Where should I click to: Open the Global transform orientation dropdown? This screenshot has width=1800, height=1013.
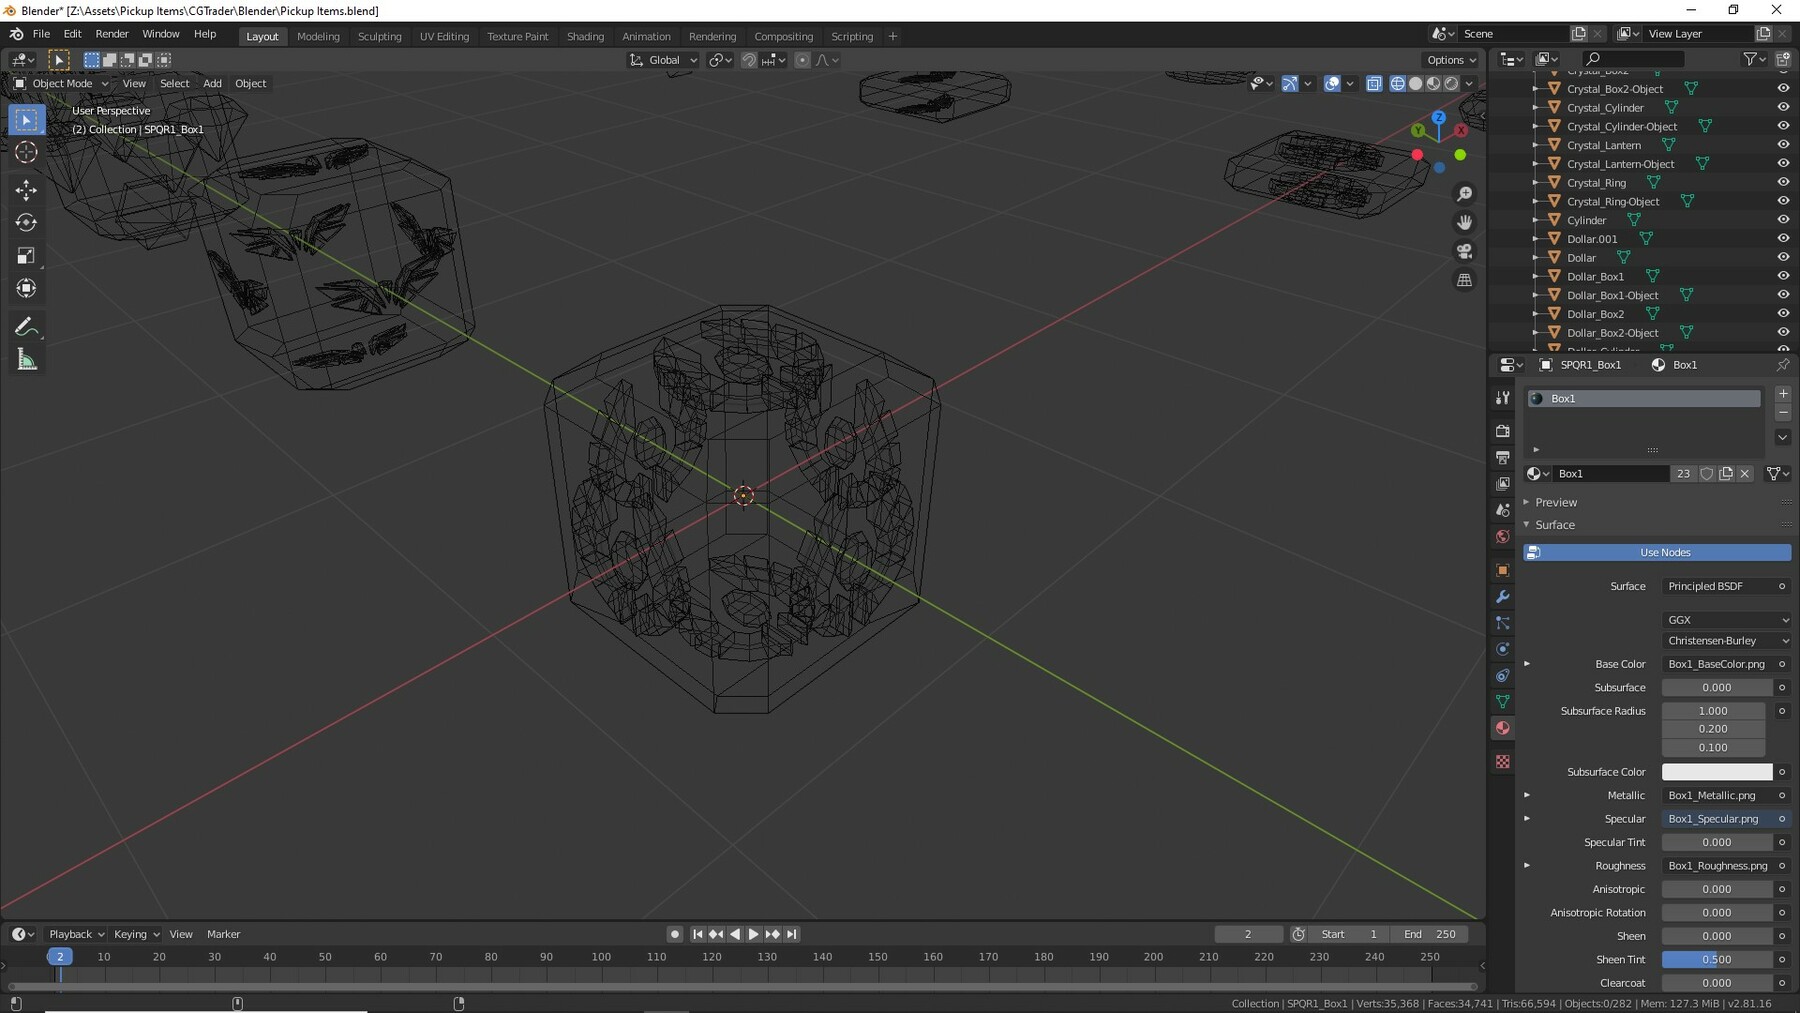(663, 60)
